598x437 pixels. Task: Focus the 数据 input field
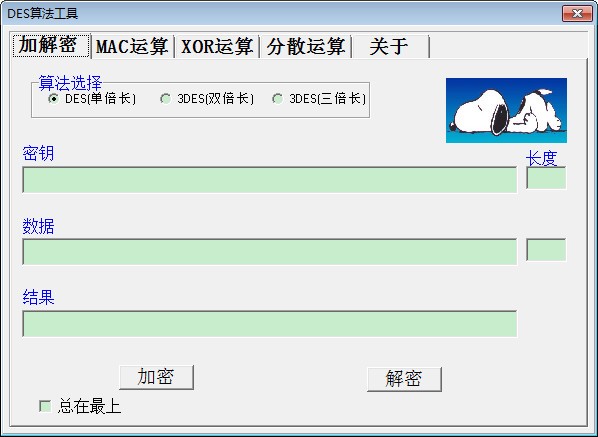(270, 252)
